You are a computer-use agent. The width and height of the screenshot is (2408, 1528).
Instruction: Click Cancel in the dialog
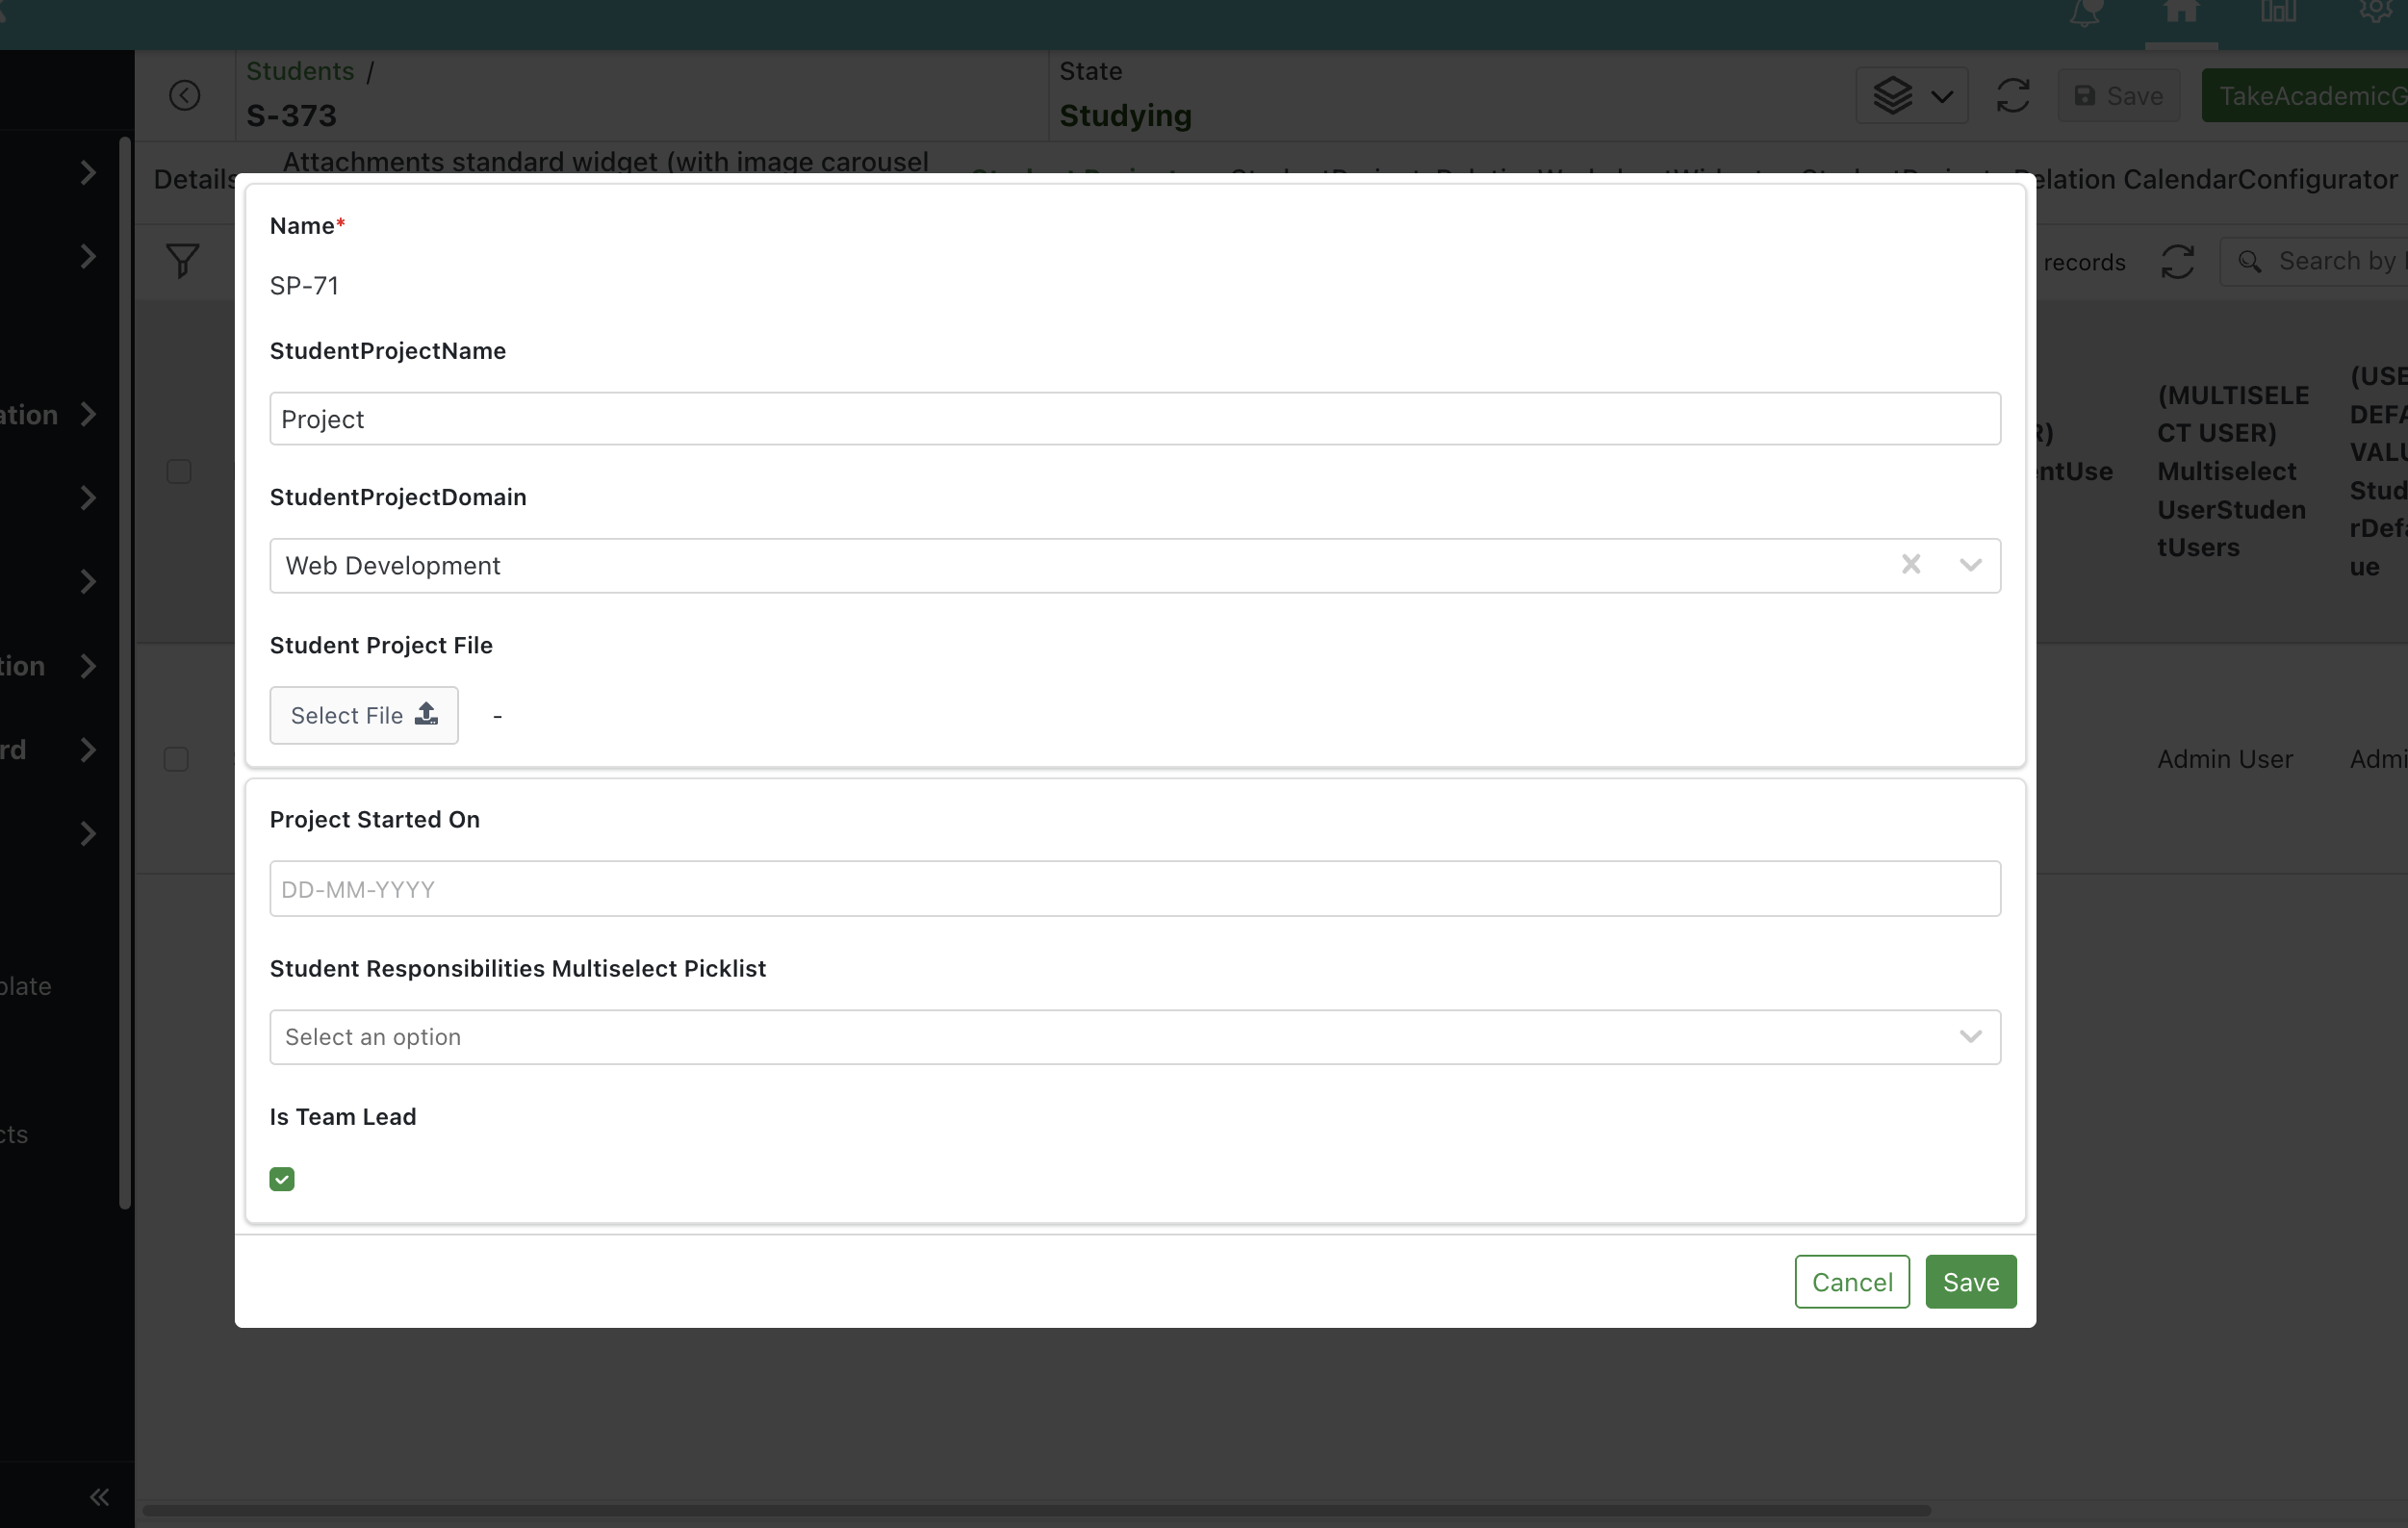click(1852, 1282)
